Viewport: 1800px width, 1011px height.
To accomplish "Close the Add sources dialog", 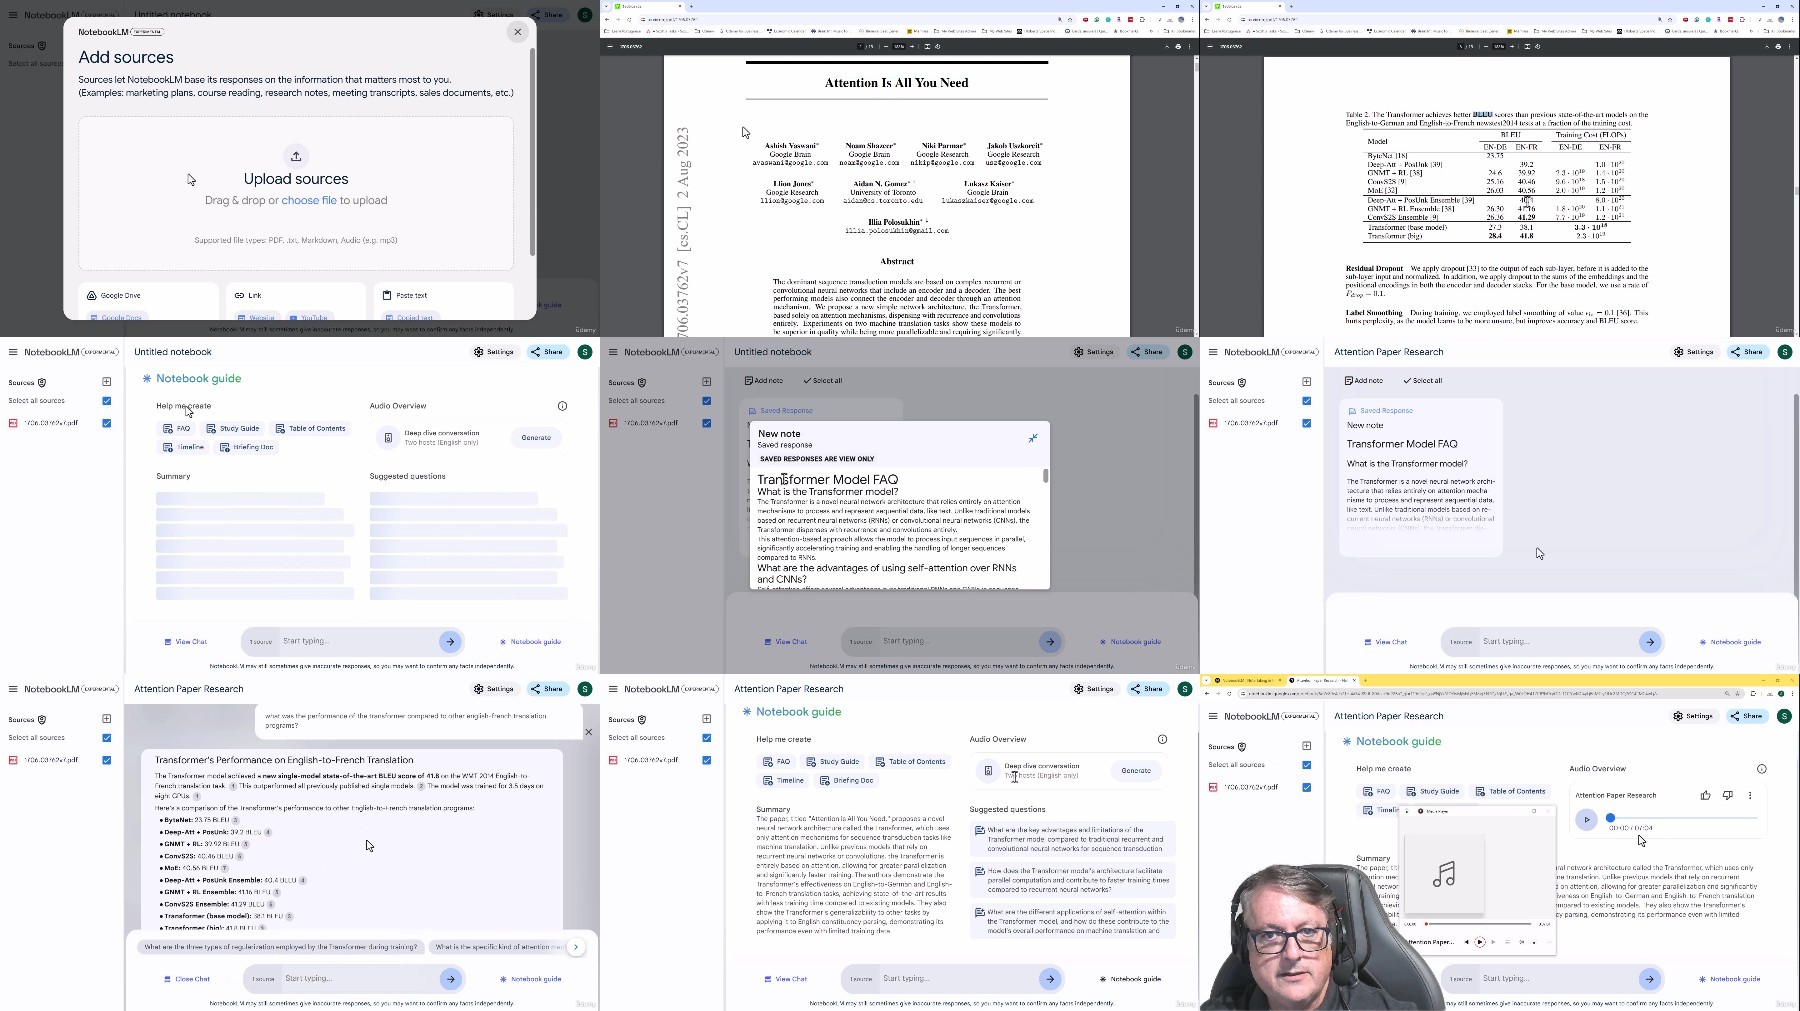I will [518, 32].
